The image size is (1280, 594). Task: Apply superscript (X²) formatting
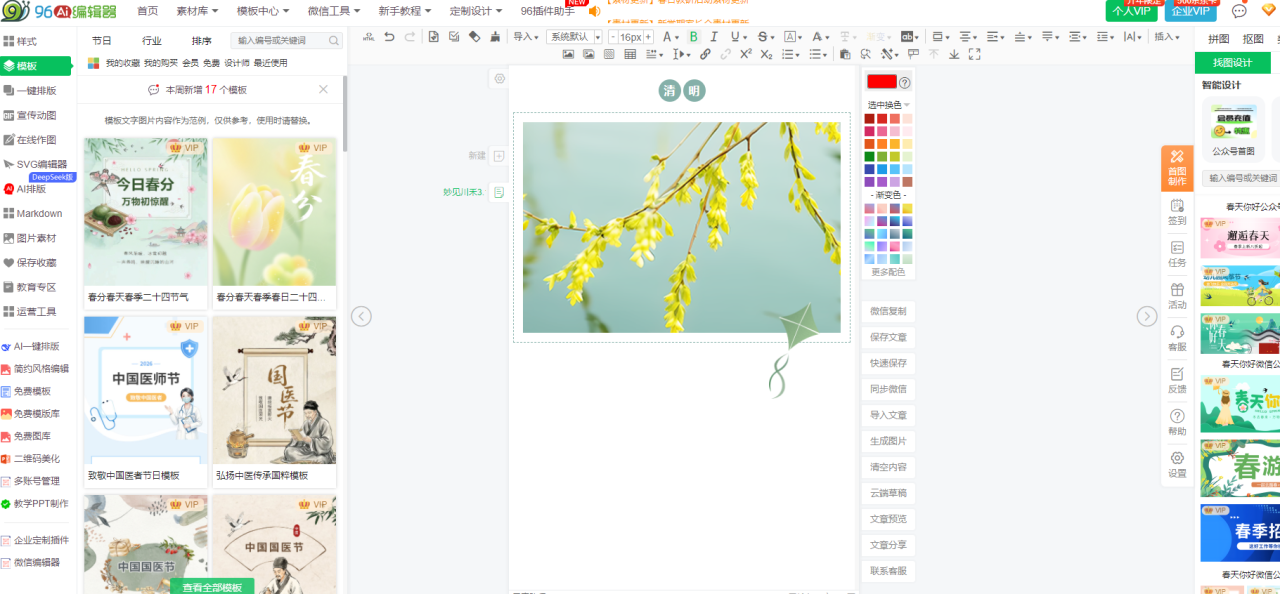pyautogui.click(x=746, y=54)
